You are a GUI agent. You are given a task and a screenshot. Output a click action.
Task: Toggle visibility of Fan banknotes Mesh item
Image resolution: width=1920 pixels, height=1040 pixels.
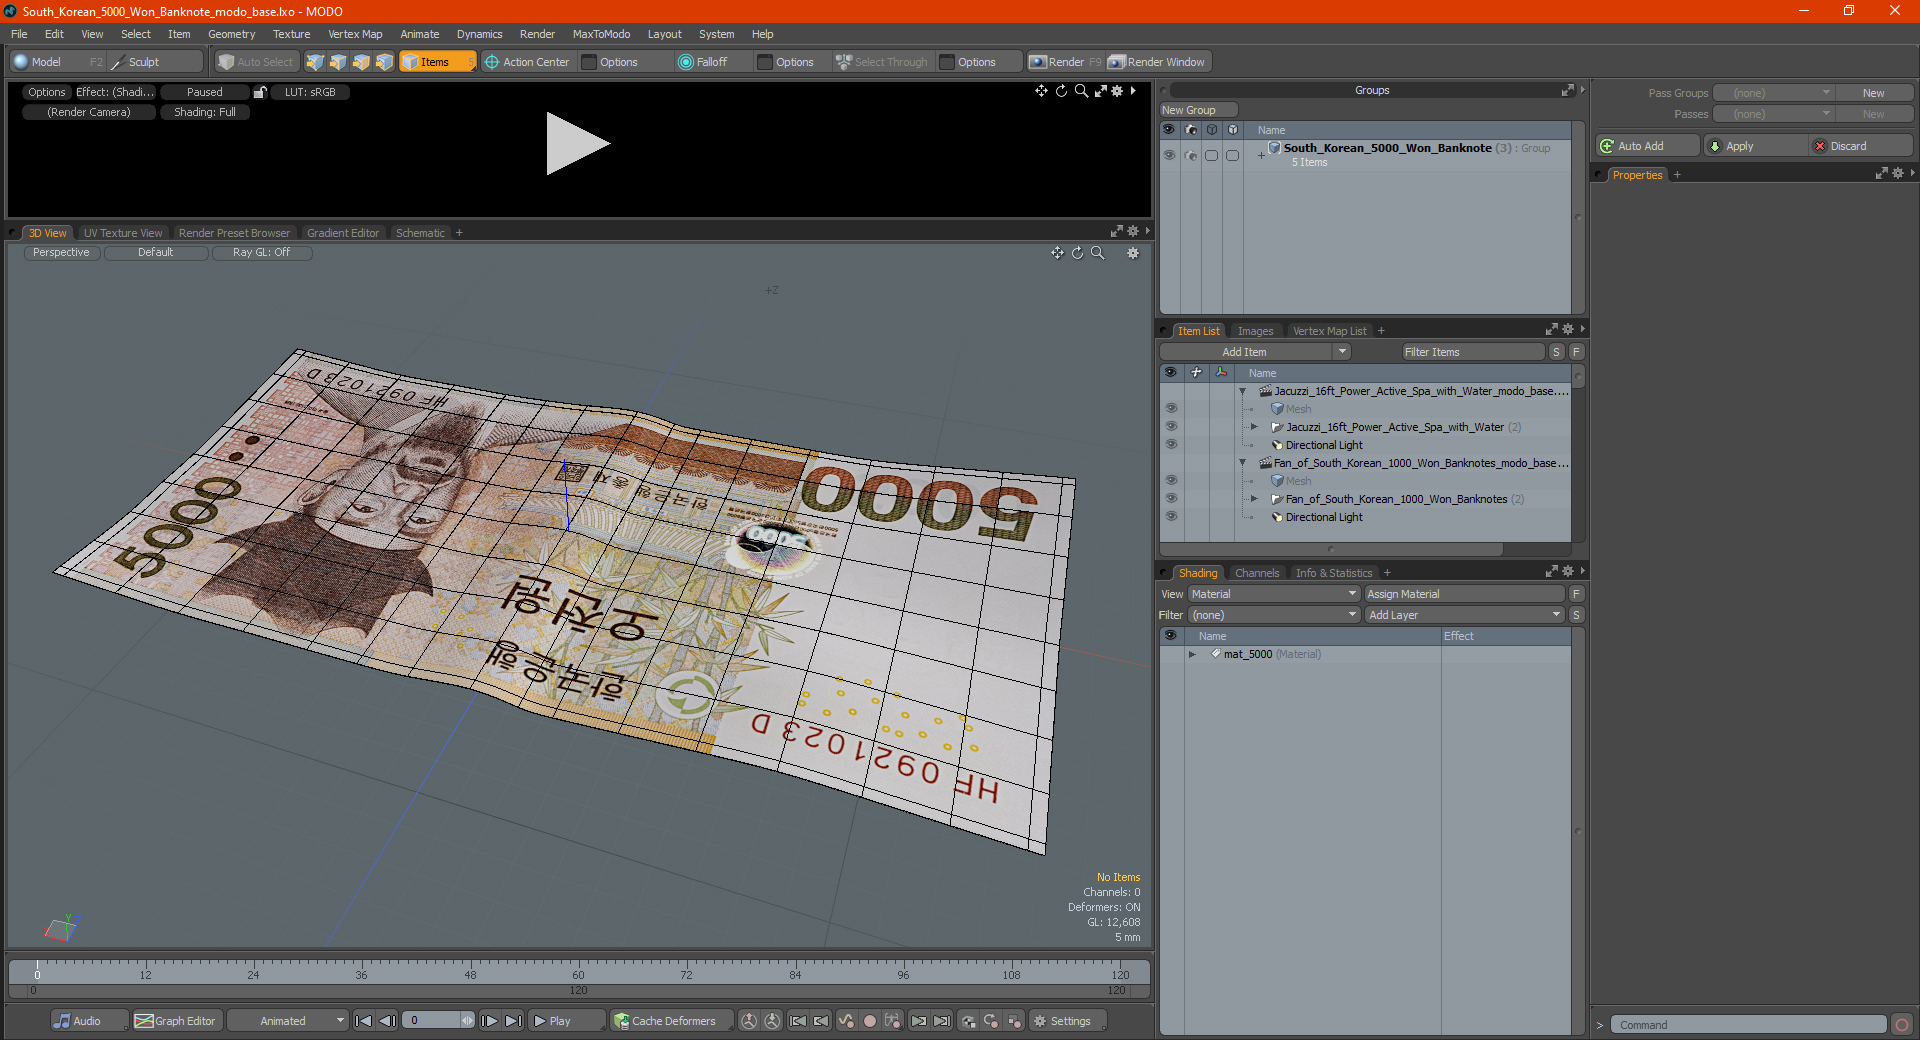point(1171,481)
